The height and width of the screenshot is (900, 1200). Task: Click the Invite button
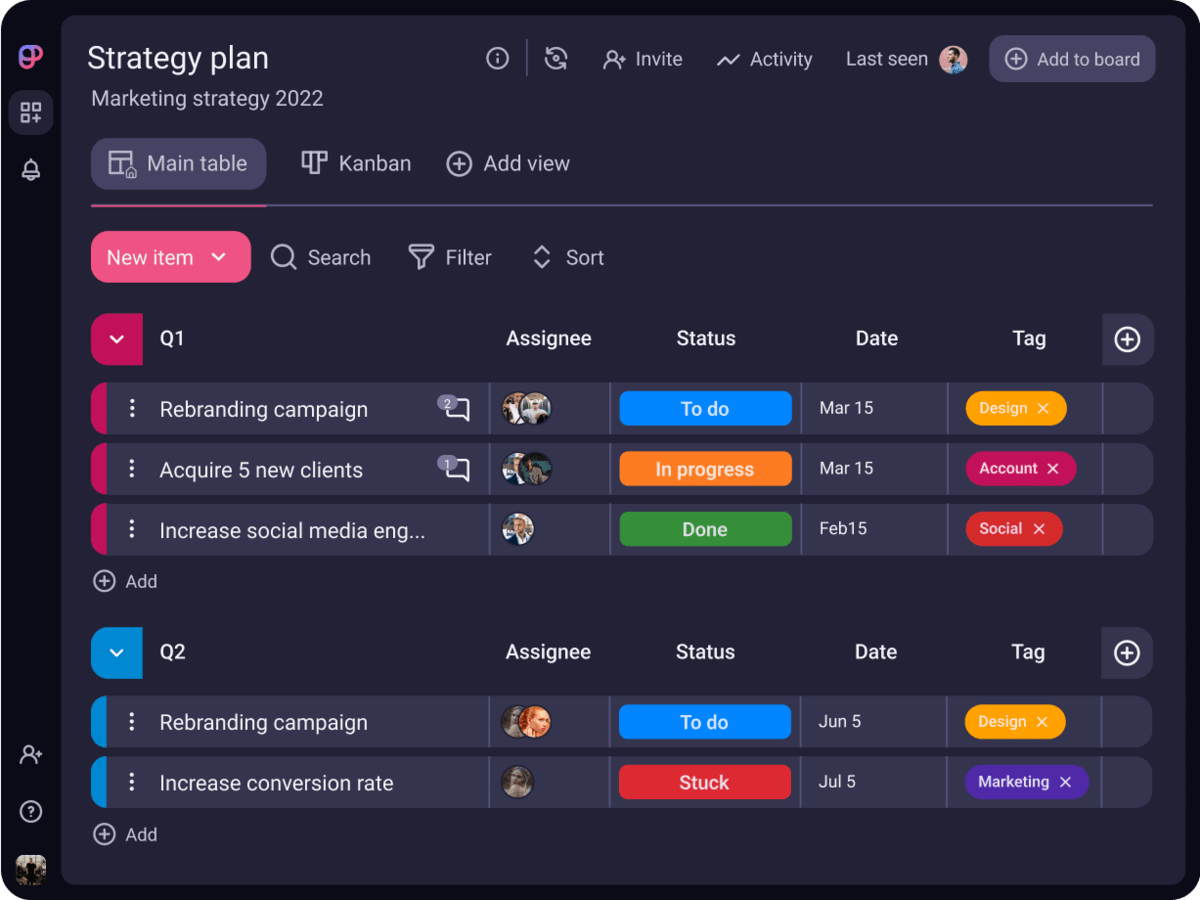click(x=643, y=59)
